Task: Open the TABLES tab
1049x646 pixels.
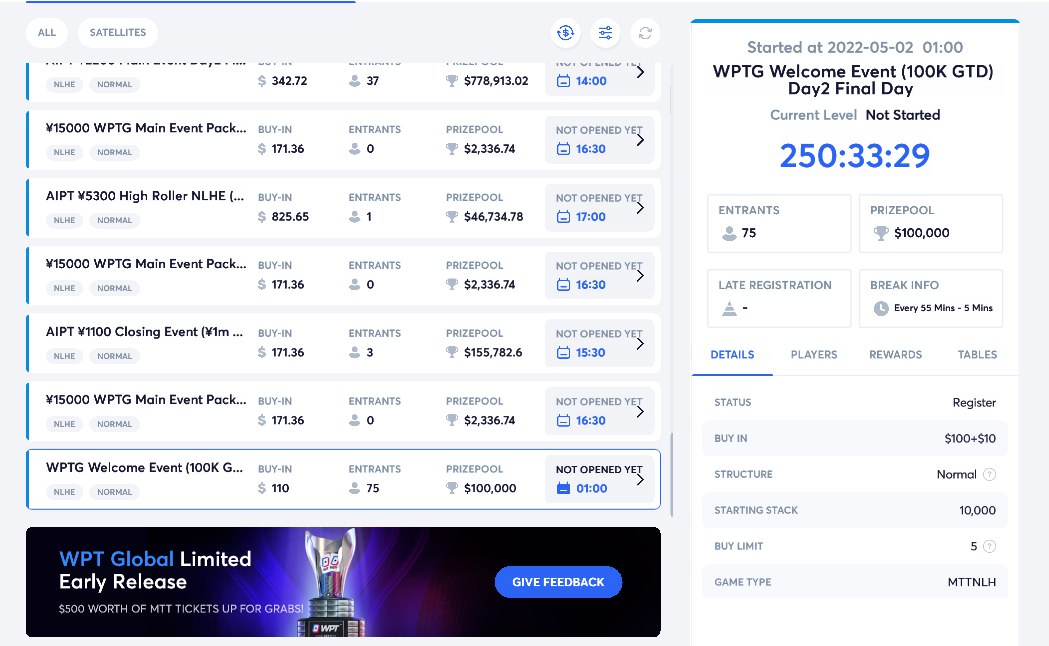Action: [x=977, y=354]
